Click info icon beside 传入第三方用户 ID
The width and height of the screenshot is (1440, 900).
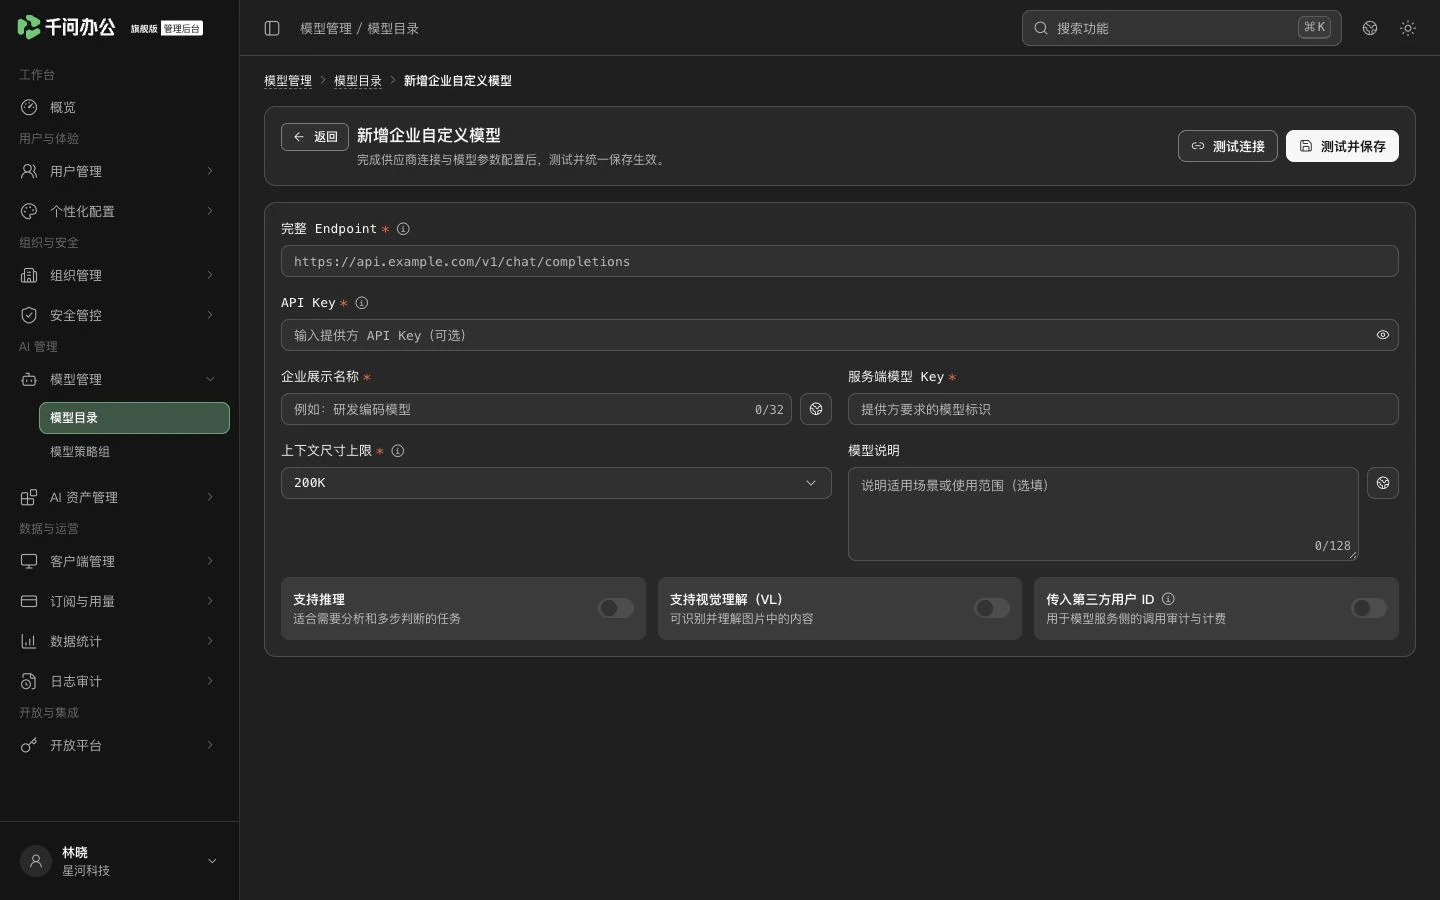click(x=1168, y=599)
